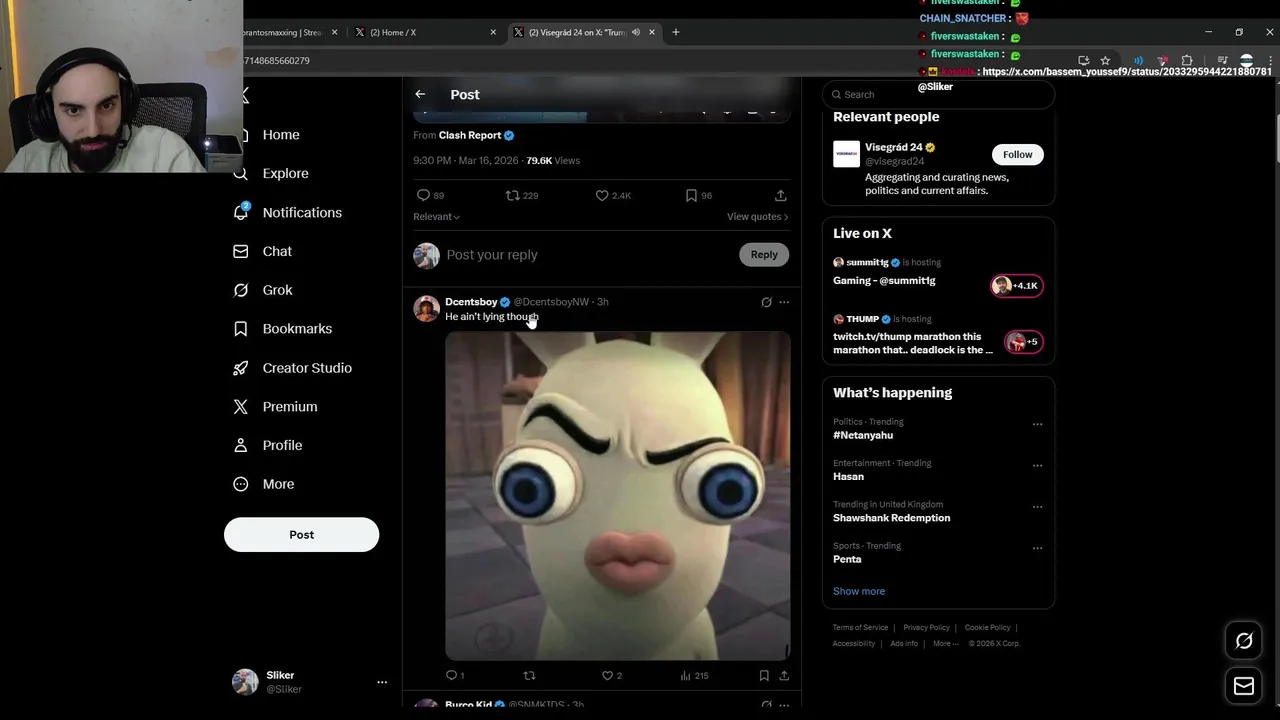Share the main post

780,195
